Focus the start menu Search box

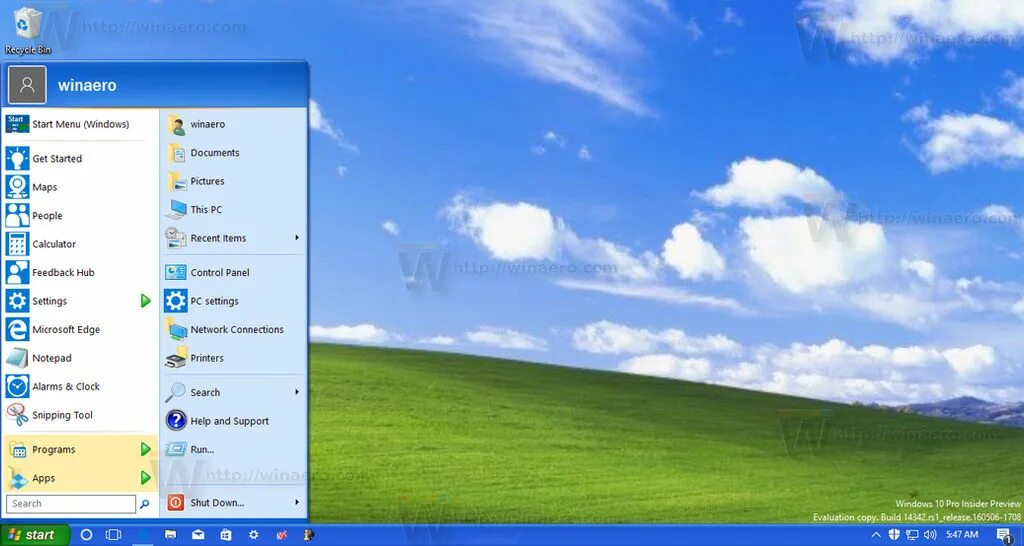pos(71,504)
